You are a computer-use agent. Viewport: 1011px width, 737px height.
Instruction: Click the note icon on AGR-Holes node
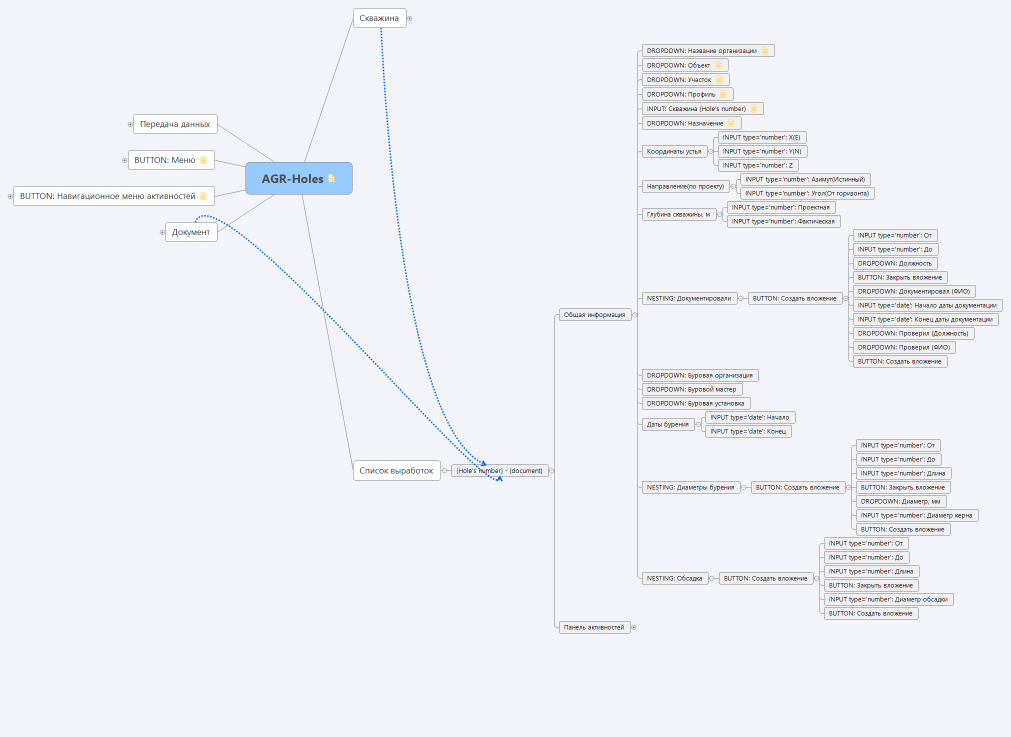(x=332, y=179)
